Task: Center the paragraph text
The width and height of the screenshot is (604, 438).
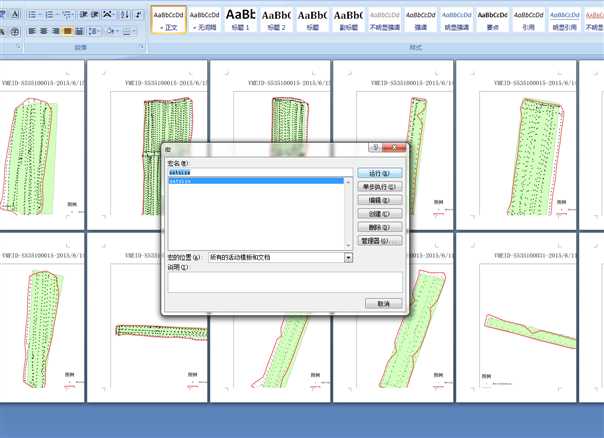Action: [x=44, y=31]
